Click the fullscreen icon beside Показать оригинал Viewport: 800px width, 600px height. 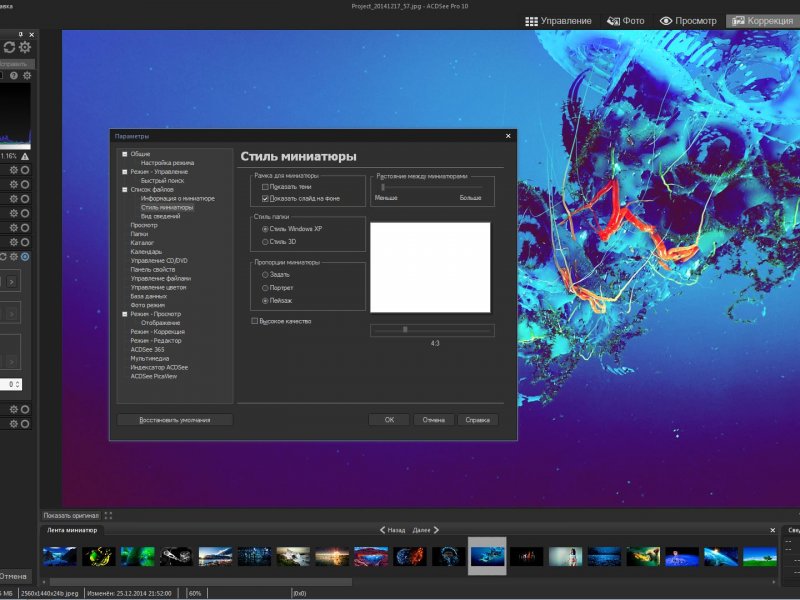click(x=108, y=515)
